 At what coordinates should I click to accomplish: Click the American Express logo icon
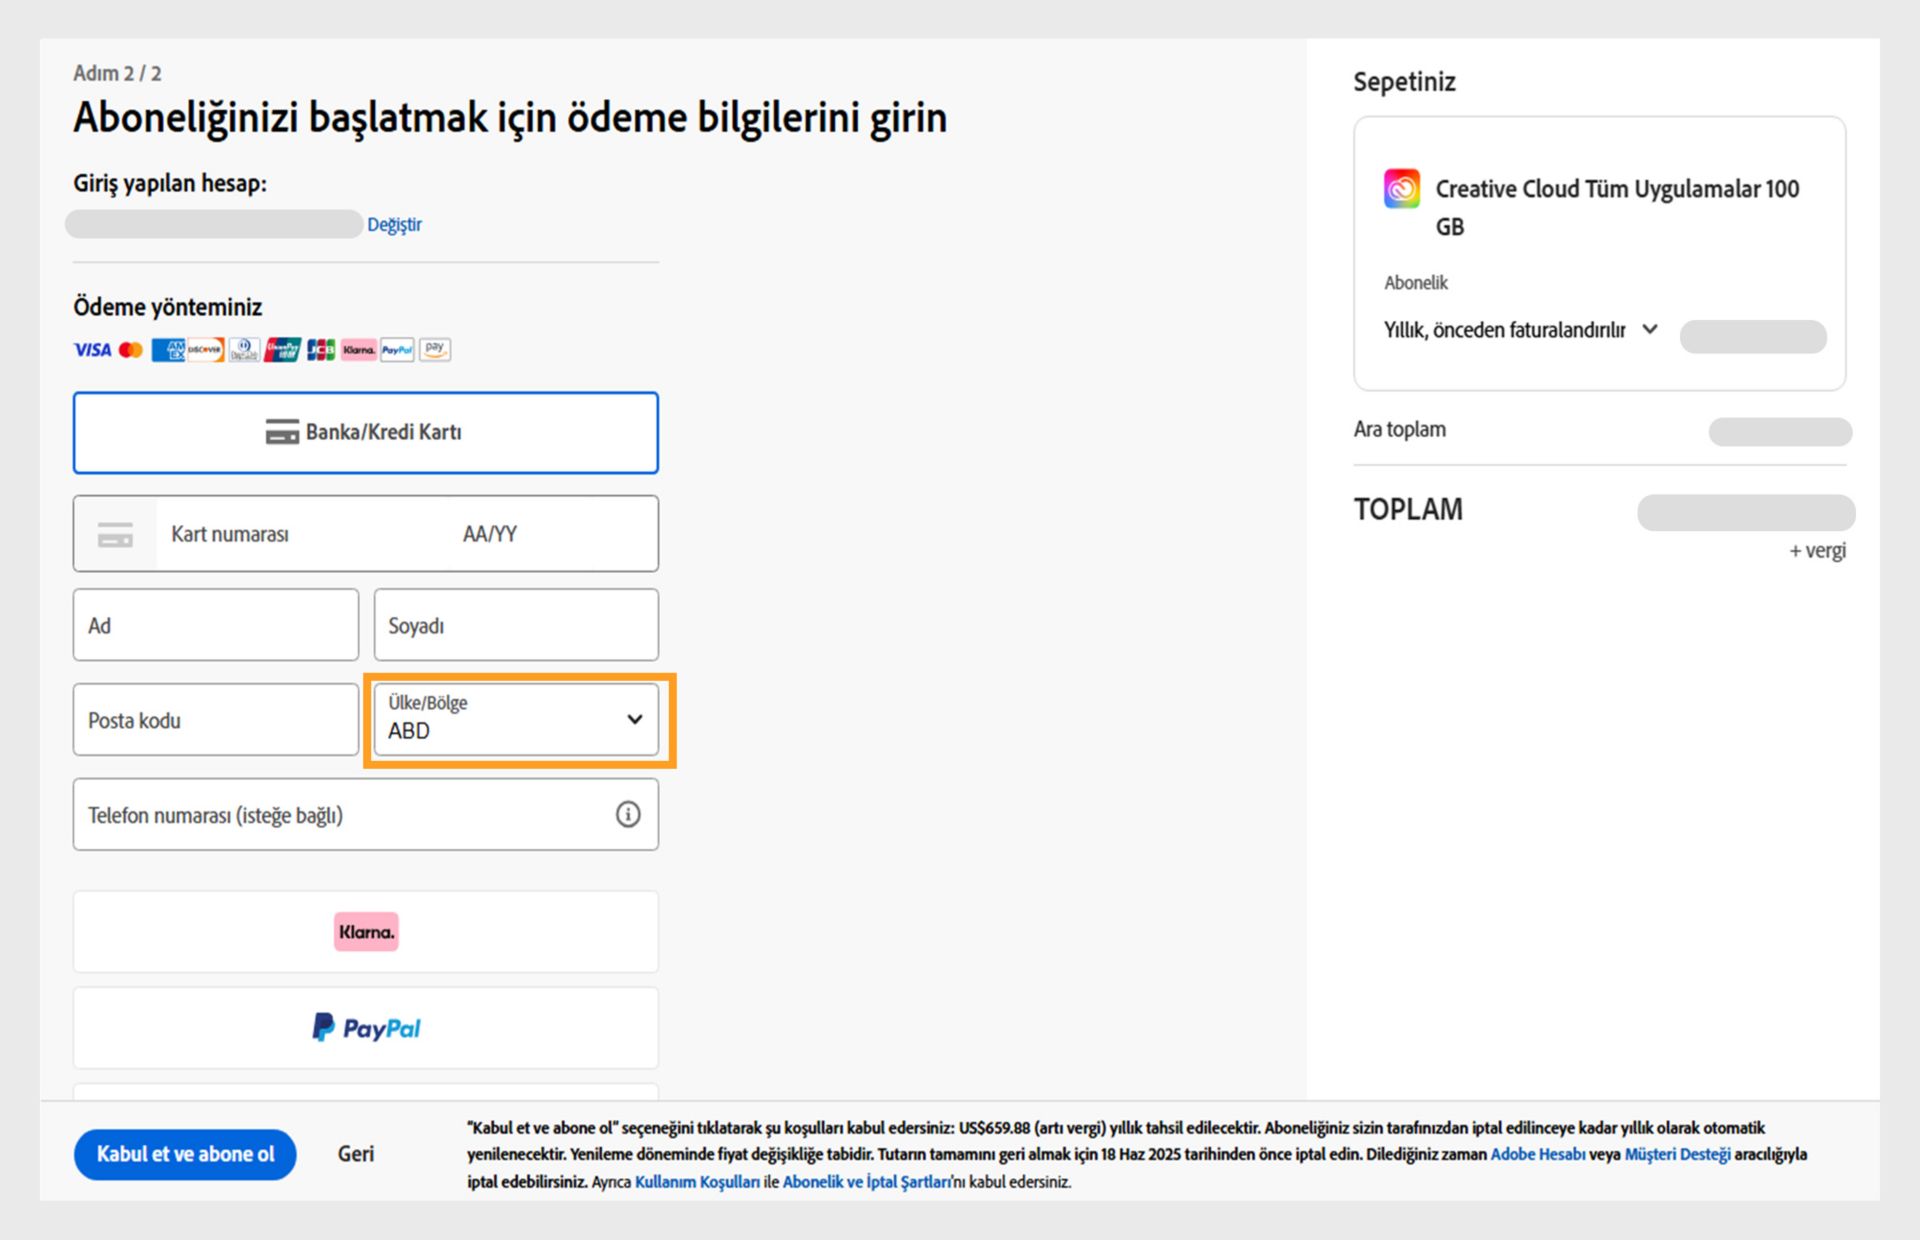168,350
